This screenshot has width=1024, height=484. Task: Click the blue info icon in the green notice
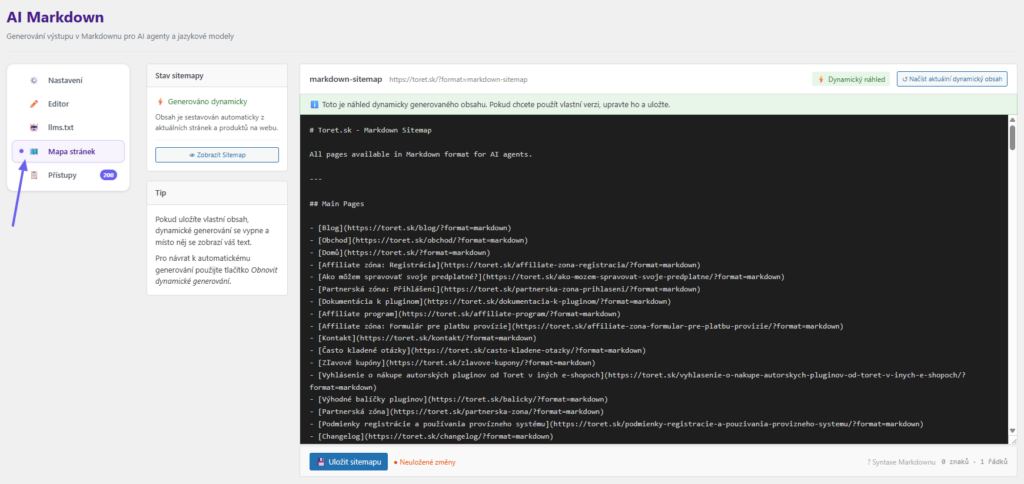pyautogui.click(x=314, y=105)
